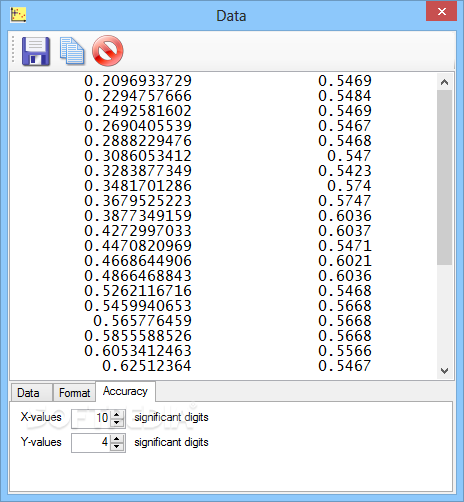Click the value 0.2492581602
464x502 pixels.
coord(138,111)
